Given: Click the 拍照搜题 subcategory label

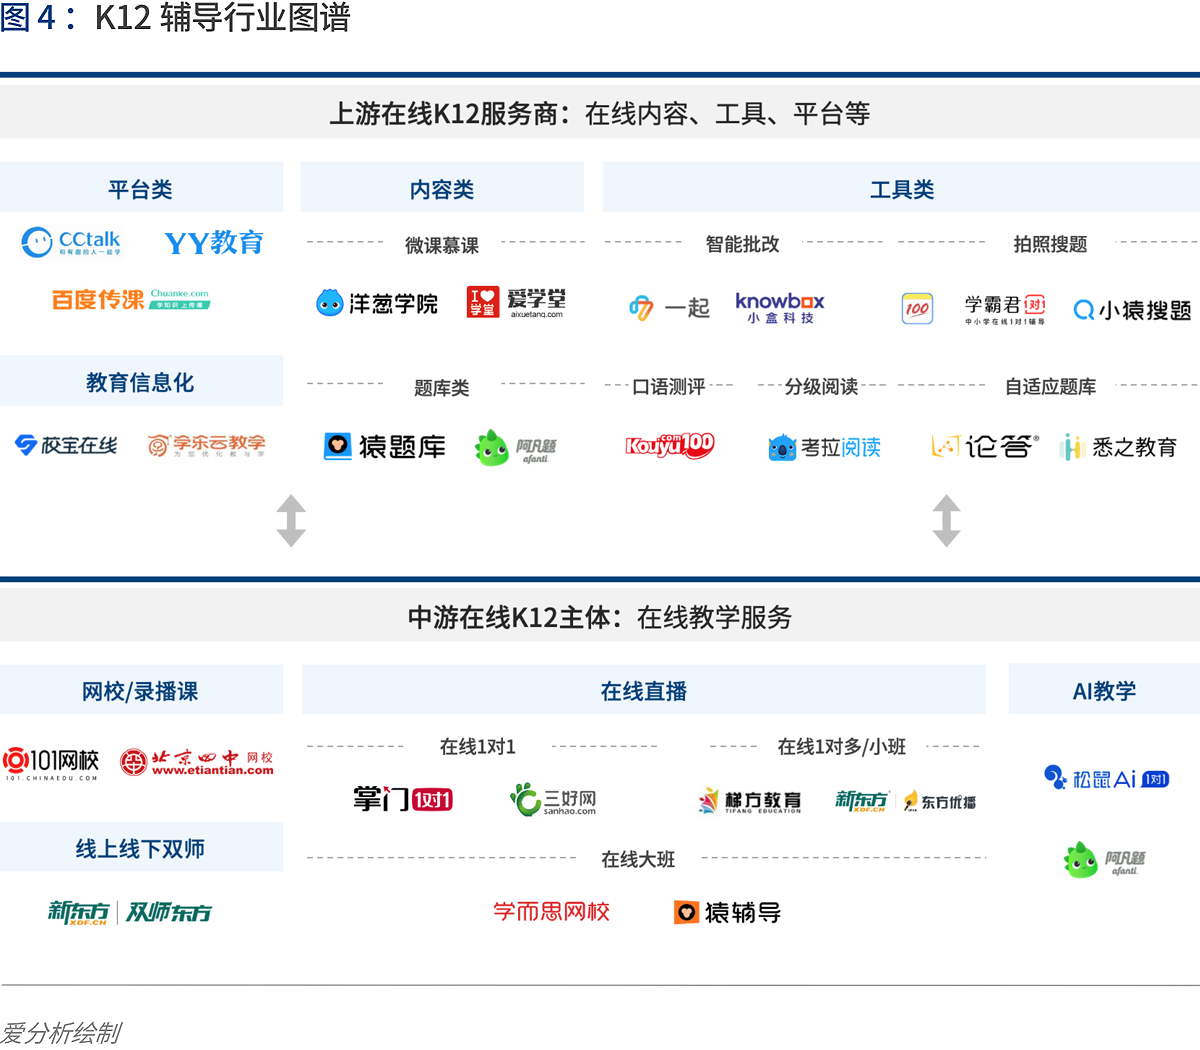Looking at the screenshot, I should pos(1050,243).
